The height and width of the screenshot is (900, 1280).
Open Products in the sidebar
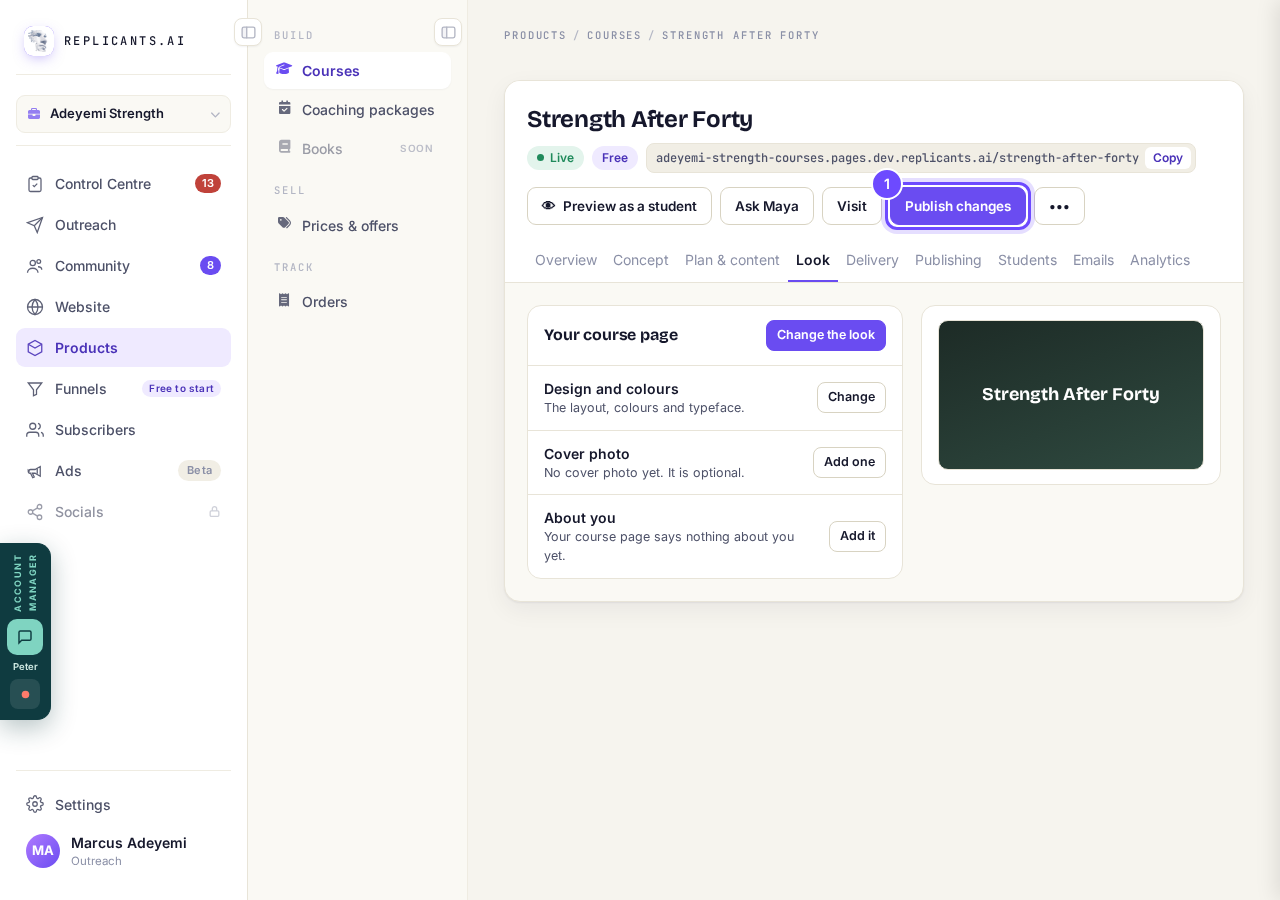tap(124, 348)
